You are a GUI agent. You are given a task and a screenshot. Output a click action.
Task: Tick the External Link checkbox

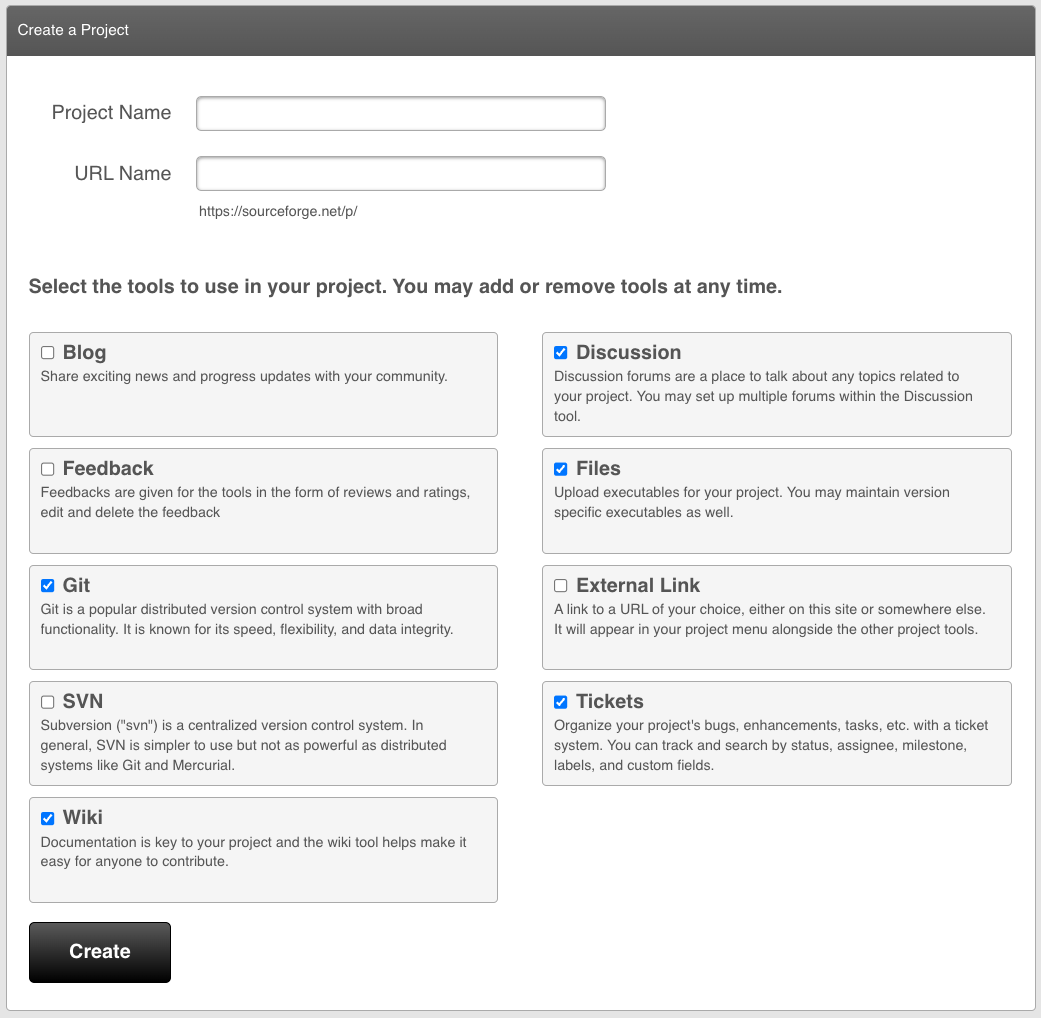click(x=561, y=586)
